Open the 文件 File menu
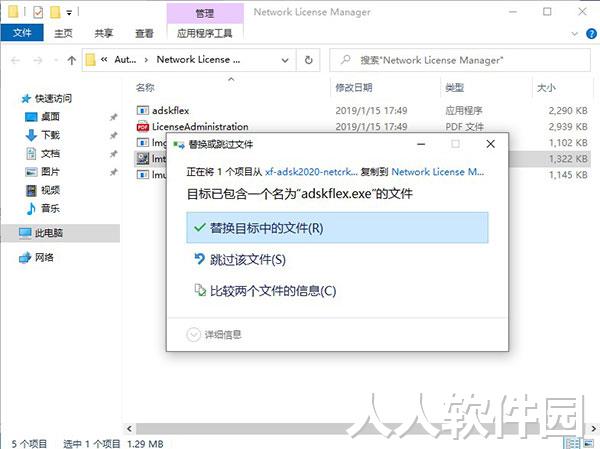 coord(22,33)
